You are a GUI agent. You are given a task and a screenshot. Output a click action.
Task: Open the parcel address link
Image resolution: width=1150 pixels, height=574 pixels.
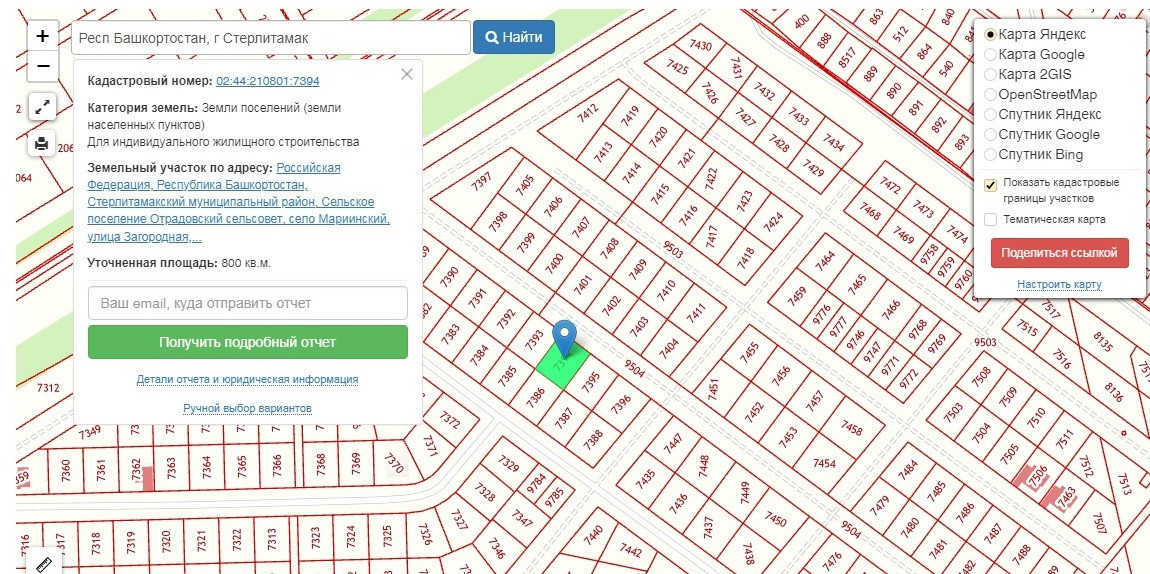(x=238, y=202)
